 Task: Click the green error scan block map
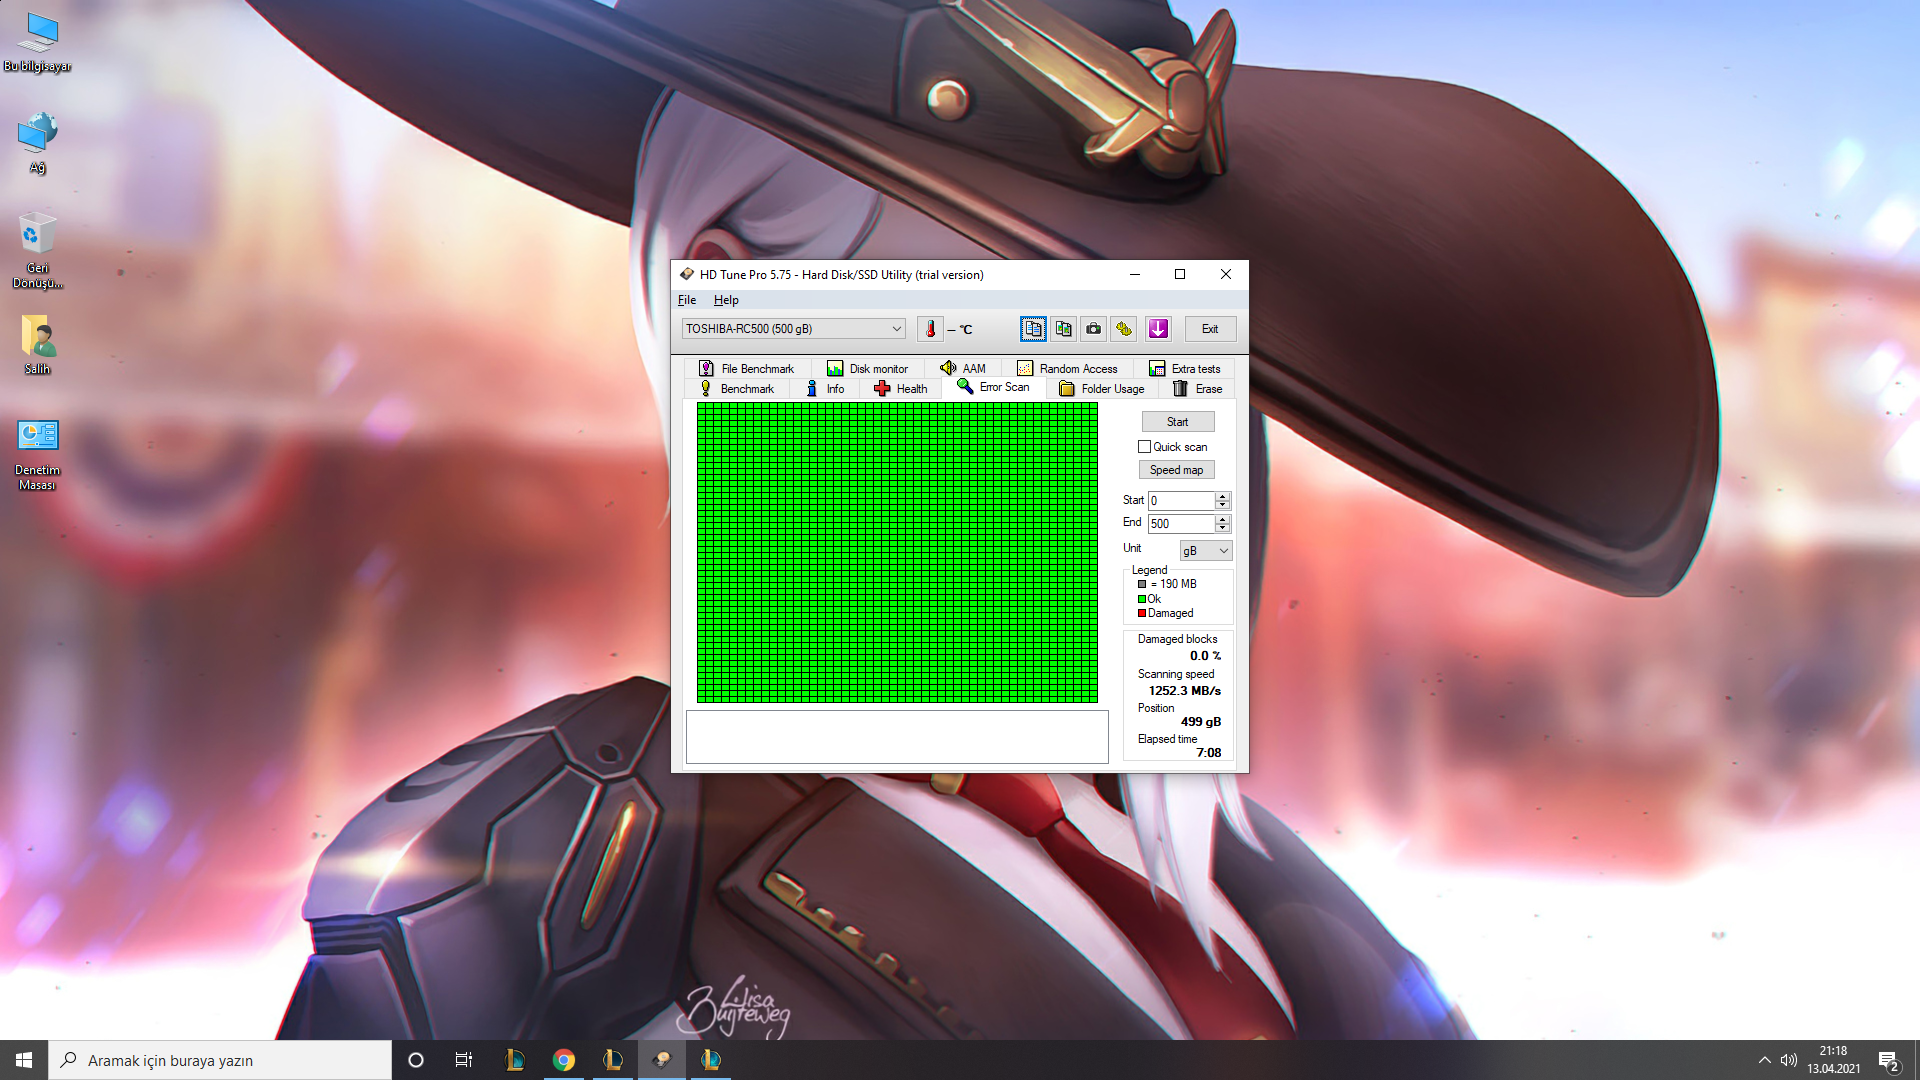pyautogui.click(x=897, y=553)
